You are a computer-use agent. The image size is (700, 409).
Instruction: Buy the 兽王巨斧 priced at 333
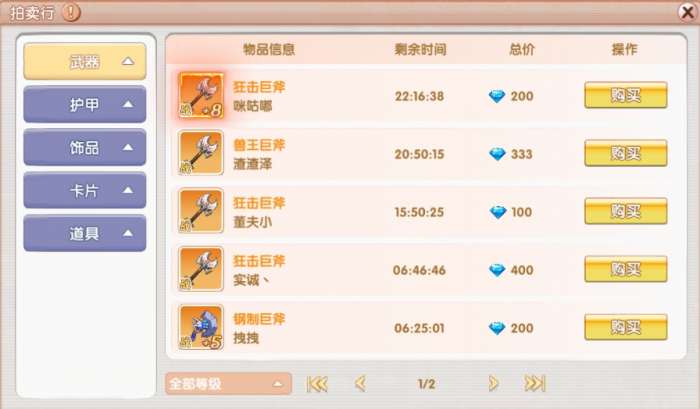point(626,153)
